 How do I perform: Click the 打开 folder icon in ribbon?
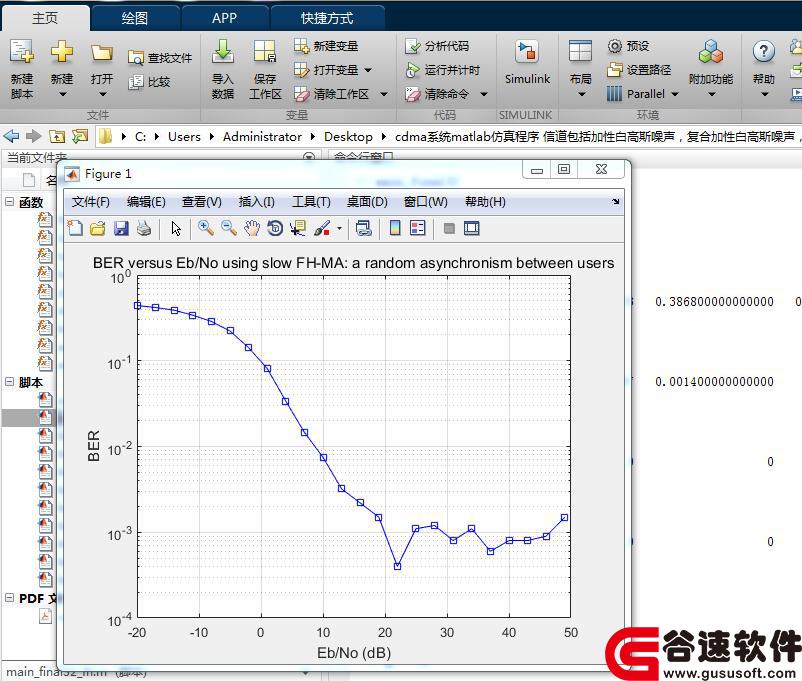[x=102, y=52]
